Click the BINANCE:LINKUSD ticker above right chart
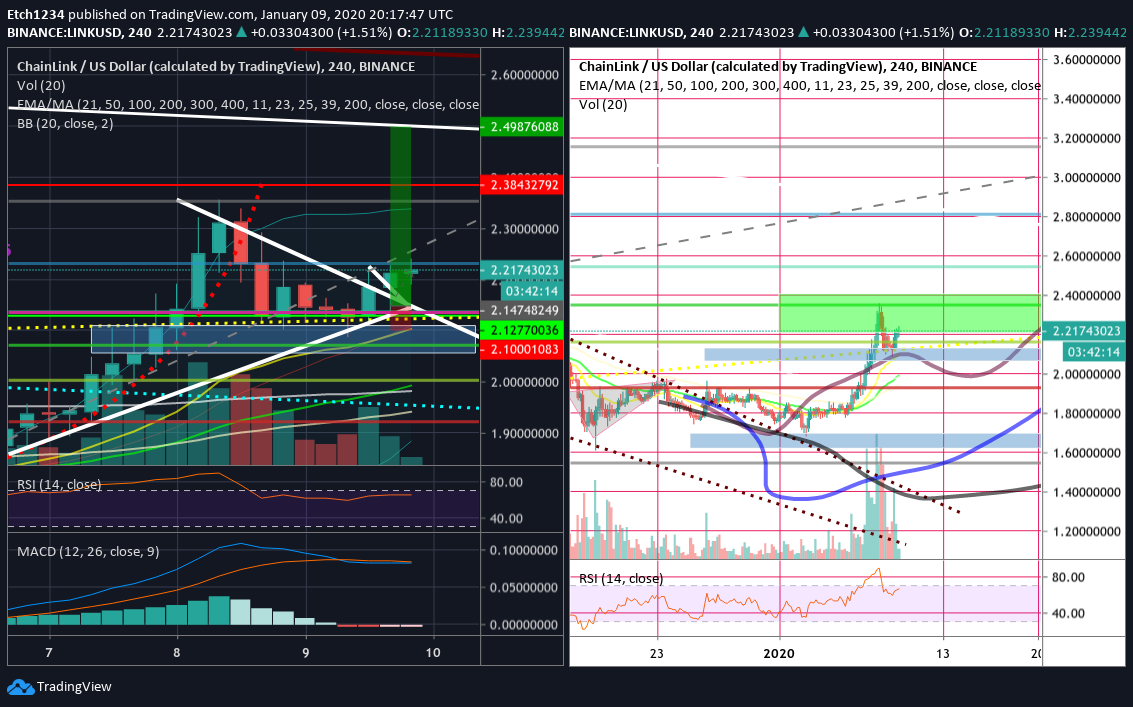The width and height of the screenshot is (1133, 707). [626, 33]
